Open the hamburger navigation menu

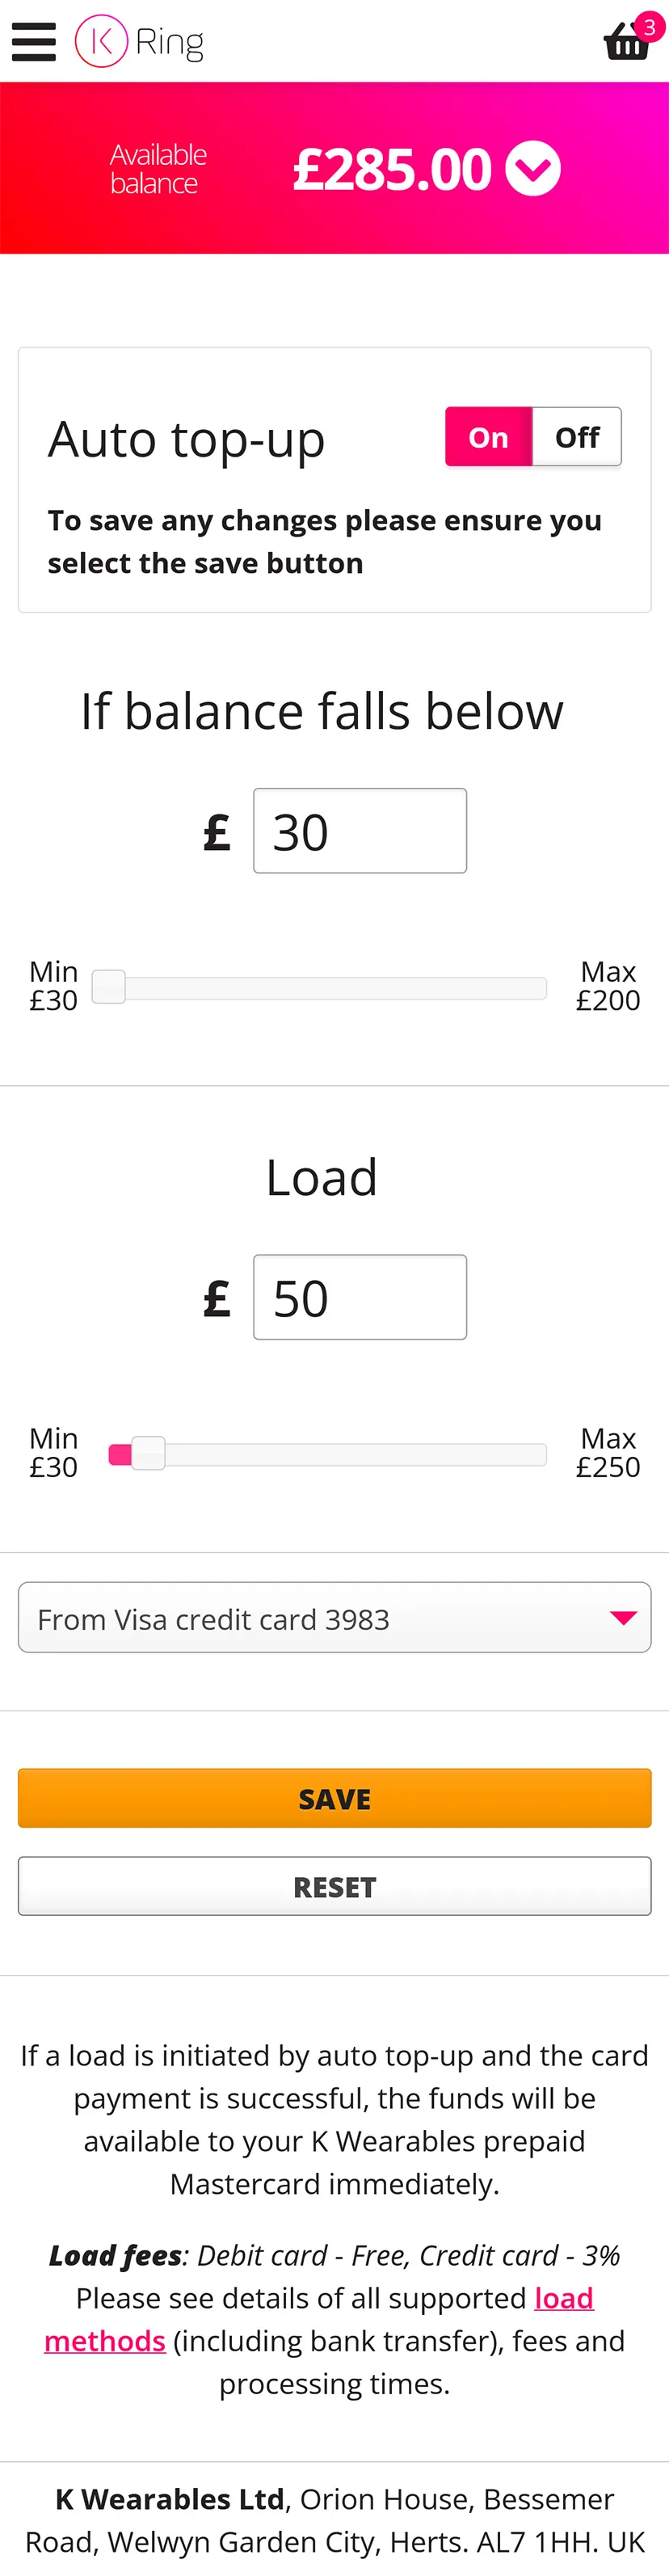[33, 41]
